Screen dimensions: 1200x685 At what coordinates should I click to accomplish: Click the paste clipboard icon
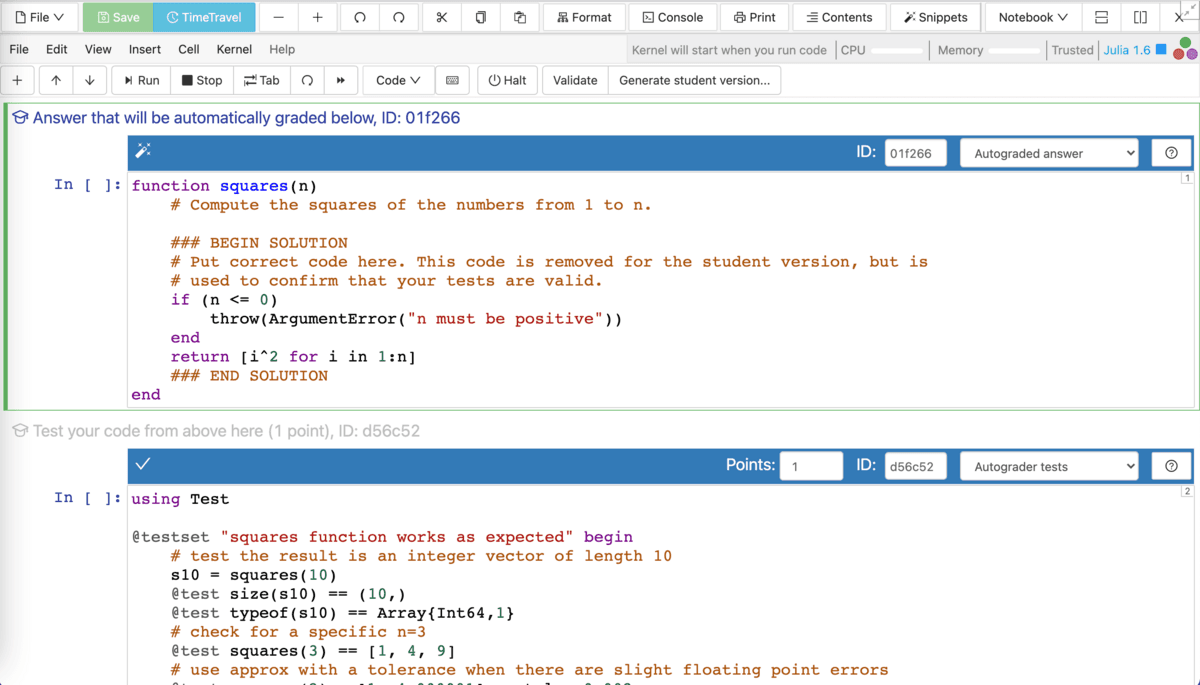(x=520, y=17)
